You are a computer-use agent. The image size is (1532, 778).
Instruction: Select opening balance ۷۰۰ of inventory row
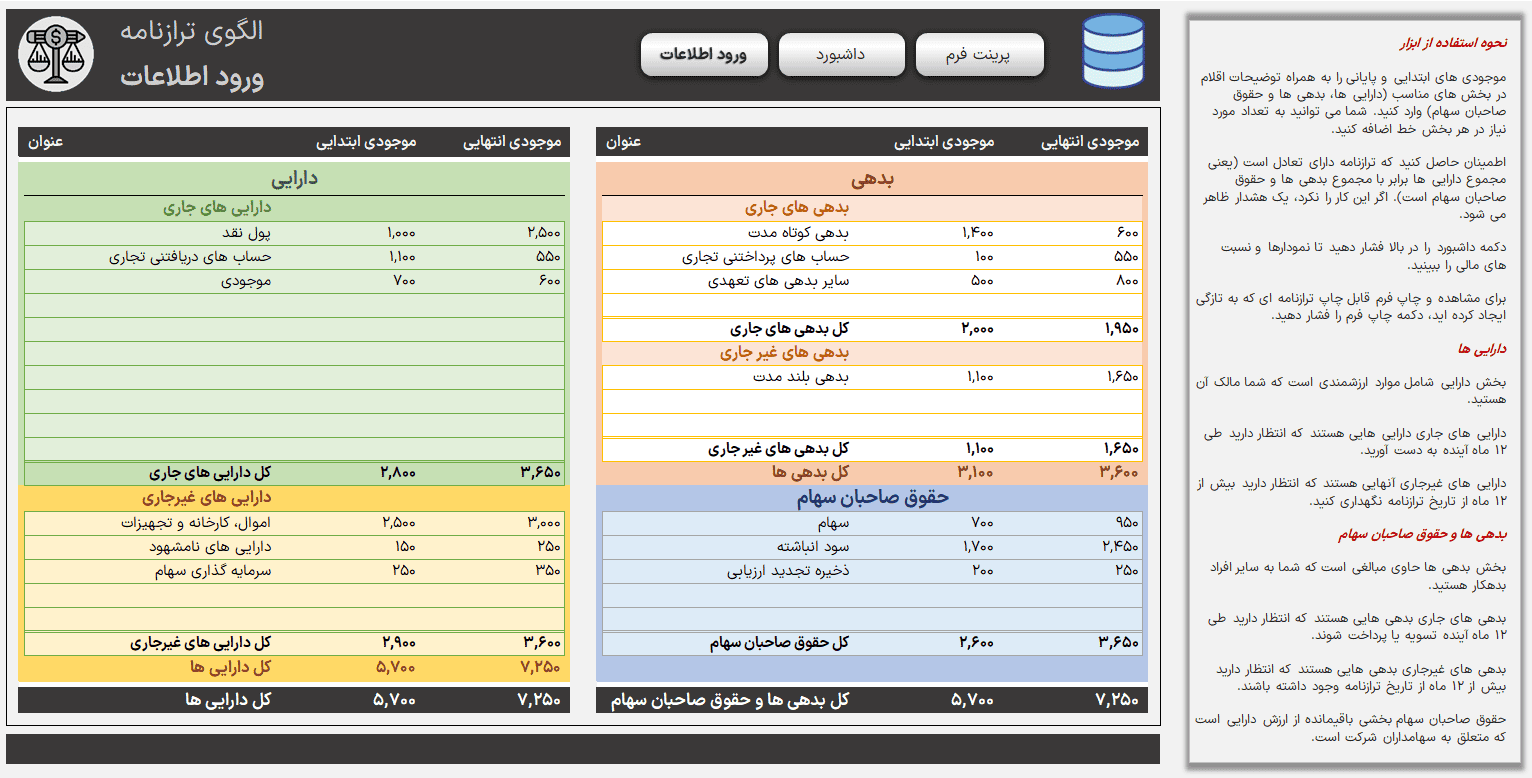coord(404,281)
